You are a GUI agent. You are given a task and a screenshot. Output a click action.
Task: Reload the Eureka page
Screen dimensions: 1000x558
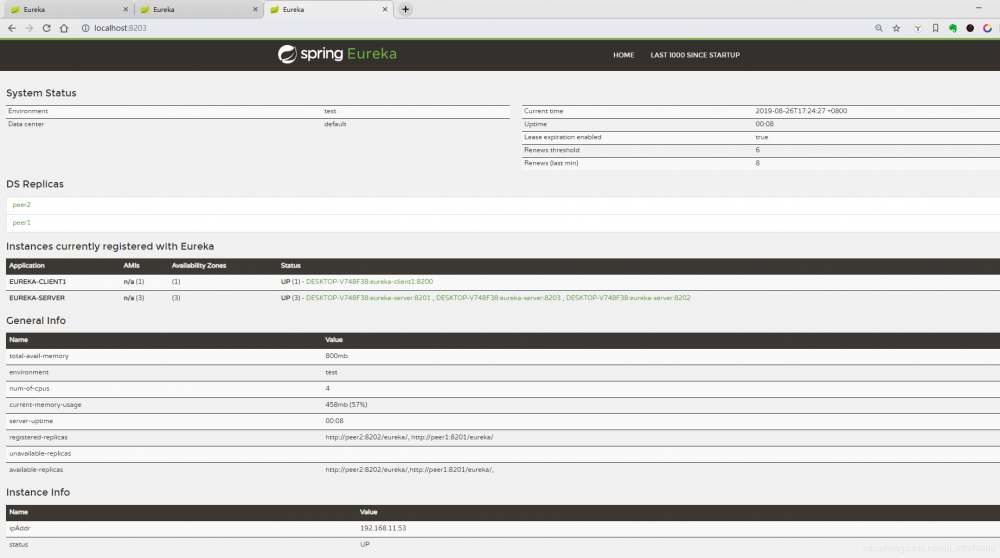click(47, 28)
